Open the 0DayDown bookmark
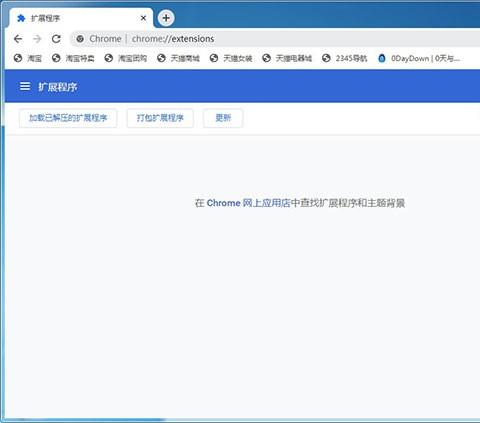Viewport: 480px width, 423px height. point(419,58)
